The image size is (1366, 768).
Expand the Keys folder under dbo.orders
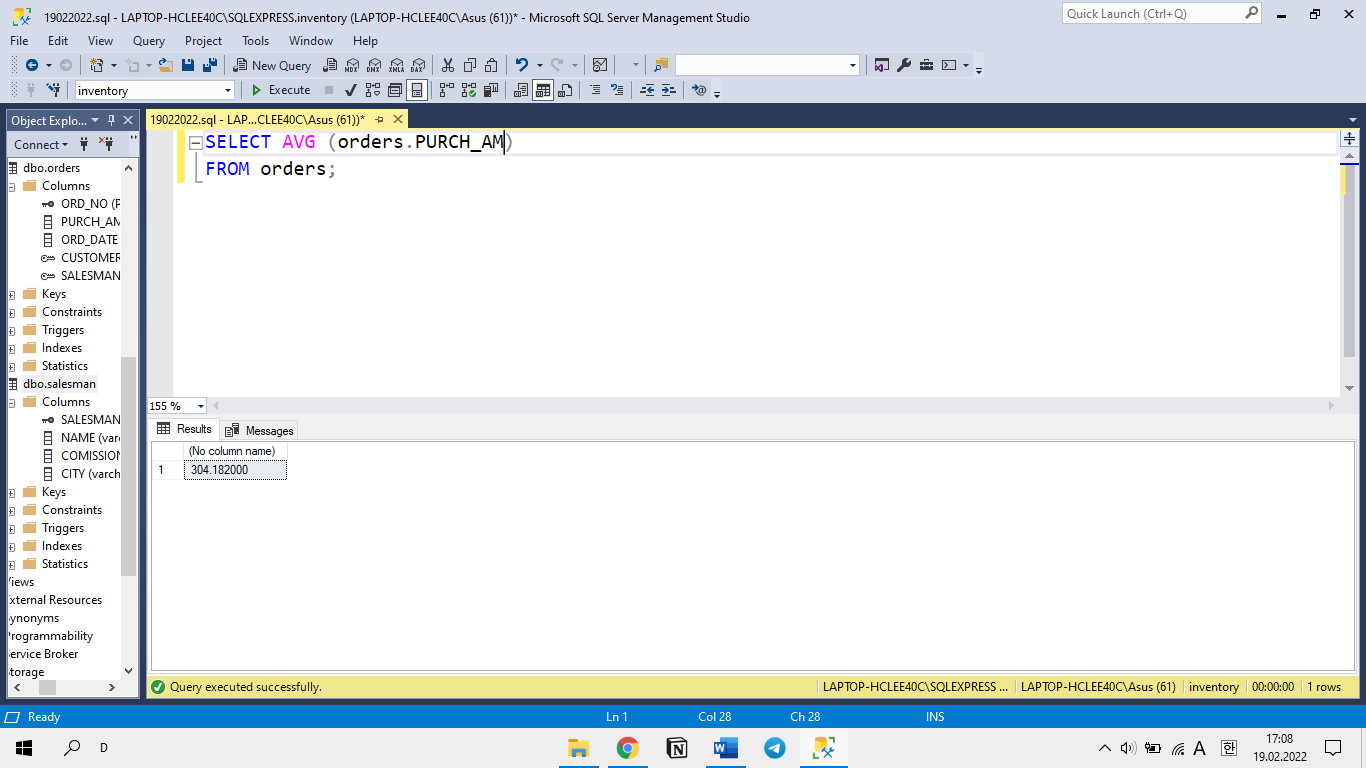tap(12, 294)
